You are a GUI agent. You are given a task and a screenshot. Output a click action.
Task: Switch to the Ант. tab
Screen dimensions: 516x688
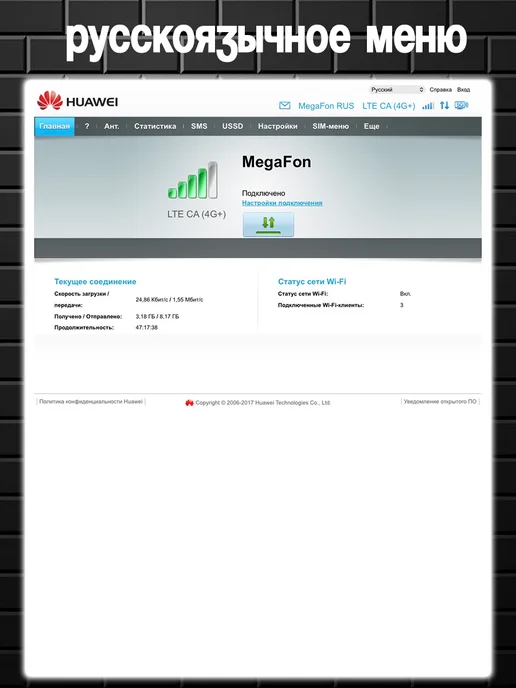(x=111, y=126)
